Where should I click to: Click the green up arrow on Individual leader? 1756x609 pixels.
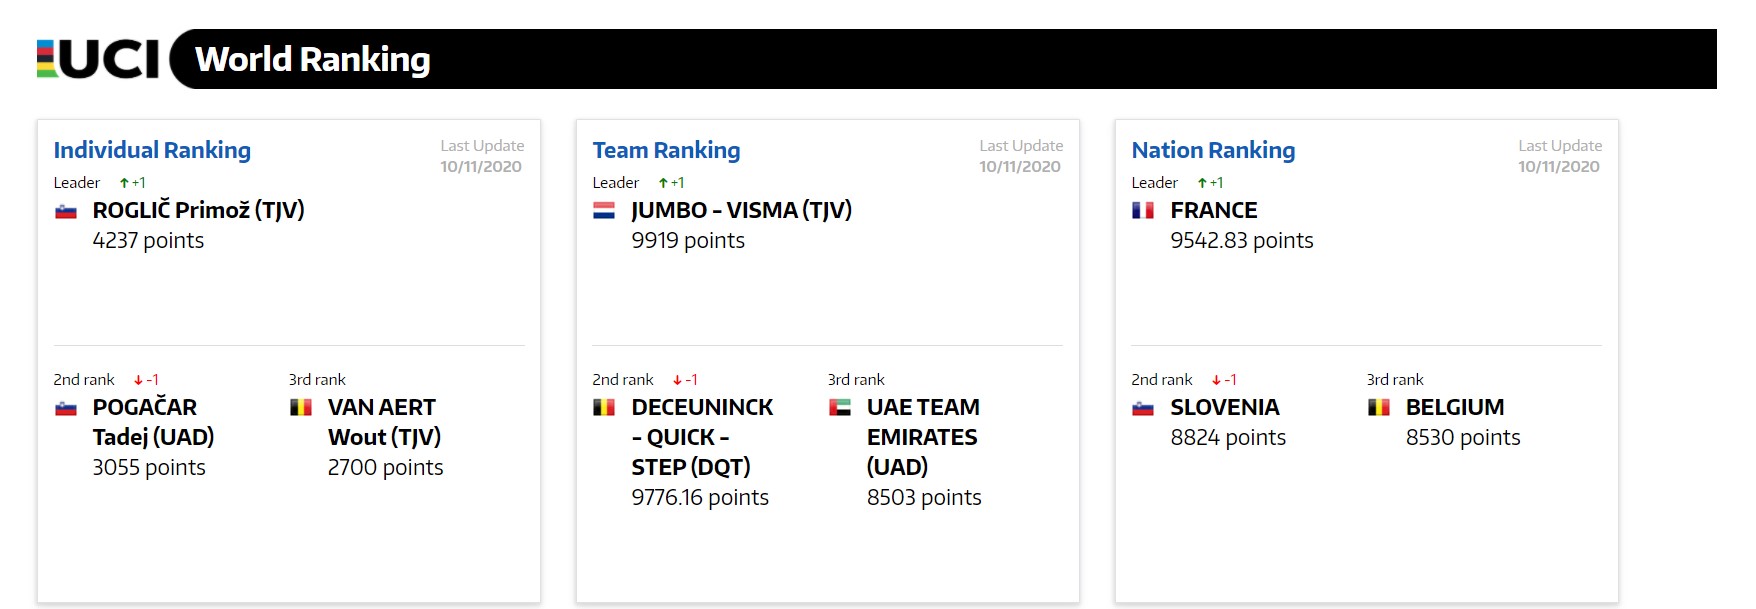[124, 183]
